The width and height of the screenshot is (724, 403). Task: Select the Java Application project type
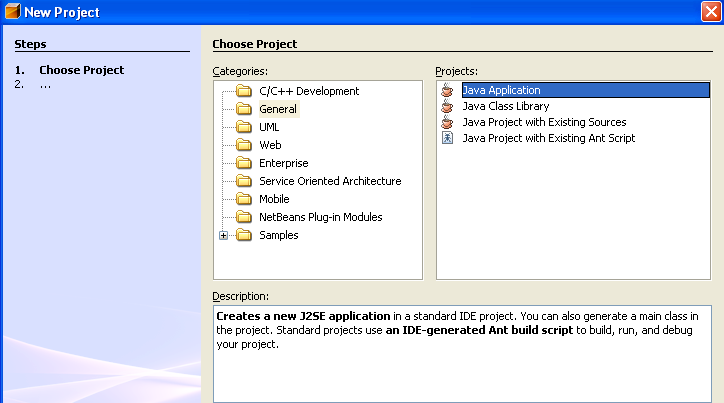coord(585,90)
